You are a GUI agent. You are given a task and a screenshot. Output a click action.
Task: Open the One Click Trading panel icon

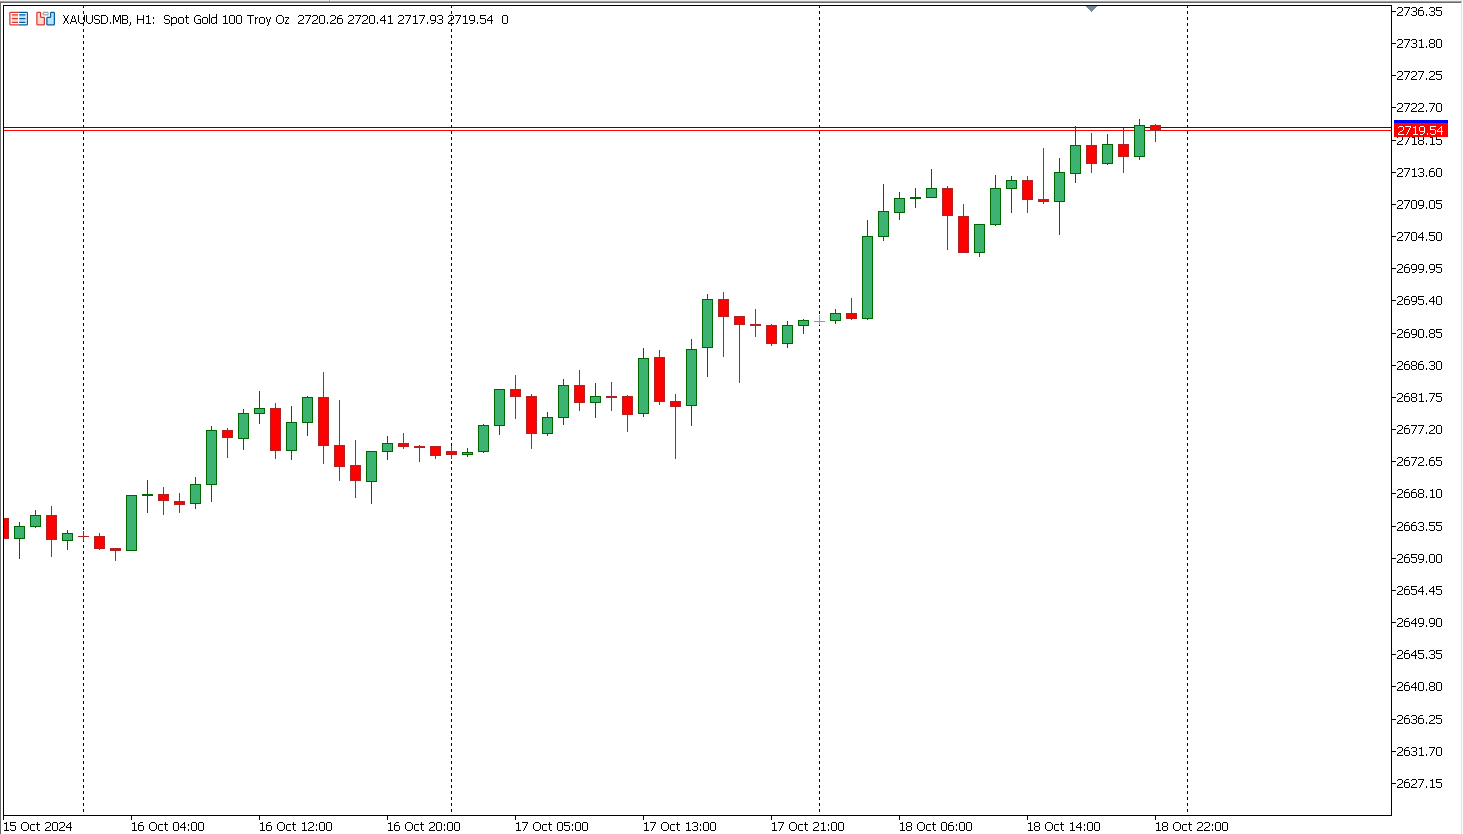[x=18, y=19]
